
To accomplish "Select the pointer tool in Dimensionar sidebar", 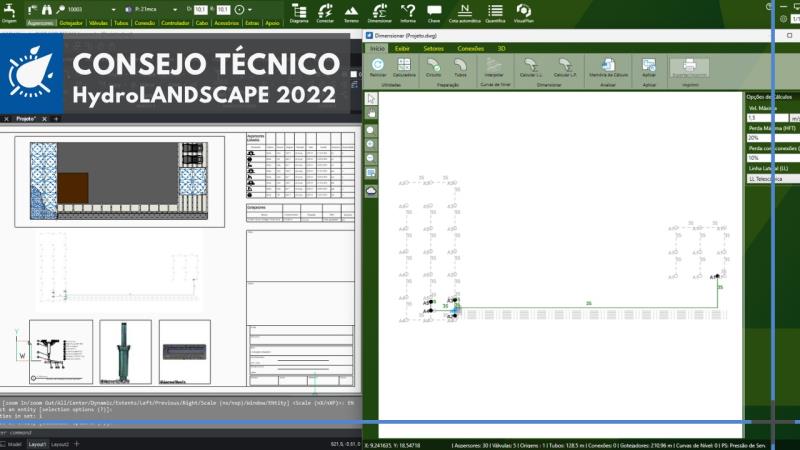I will [x=371, y=98].
